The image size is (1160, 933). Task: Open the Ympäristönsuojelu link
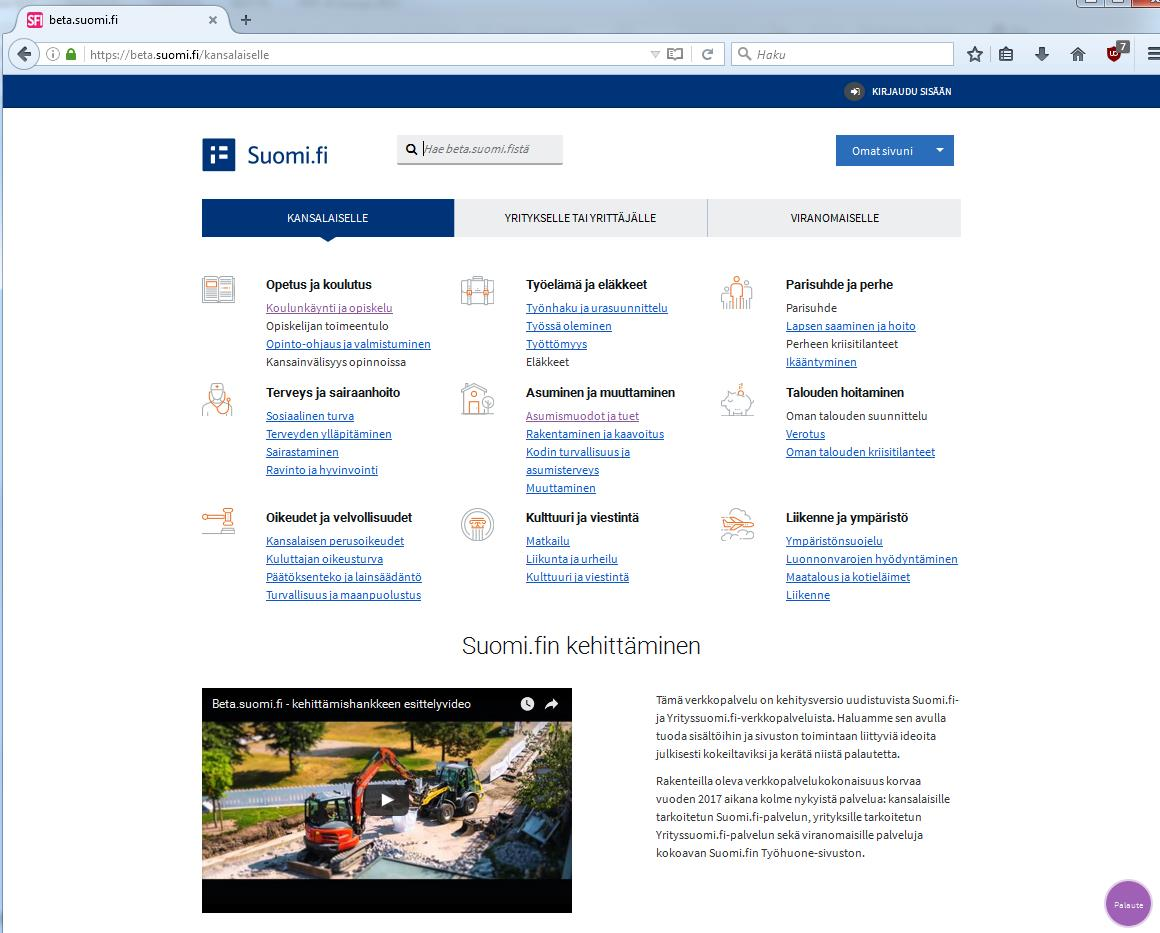click(834, 541)
